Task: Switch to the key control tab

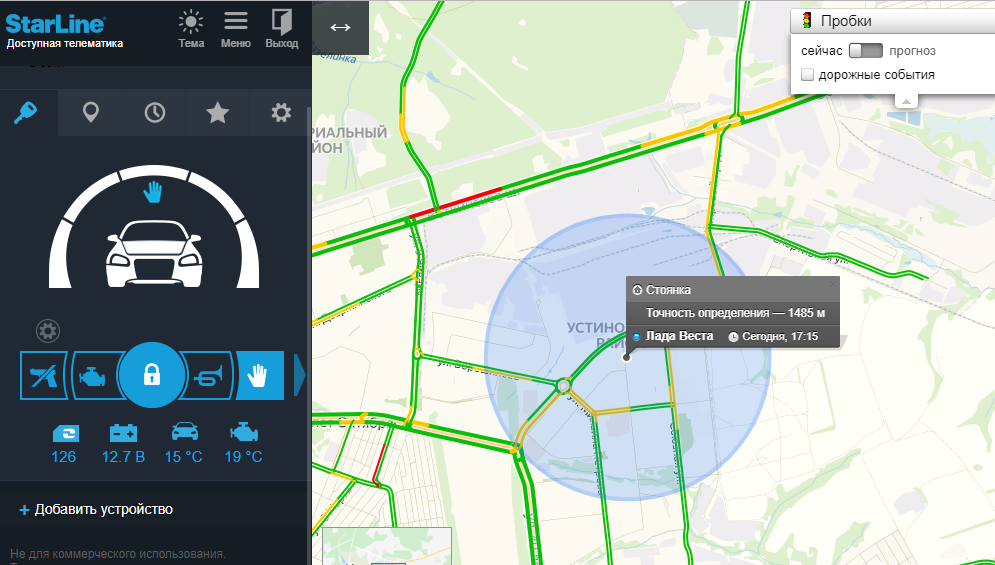Action: pos(27,113)
